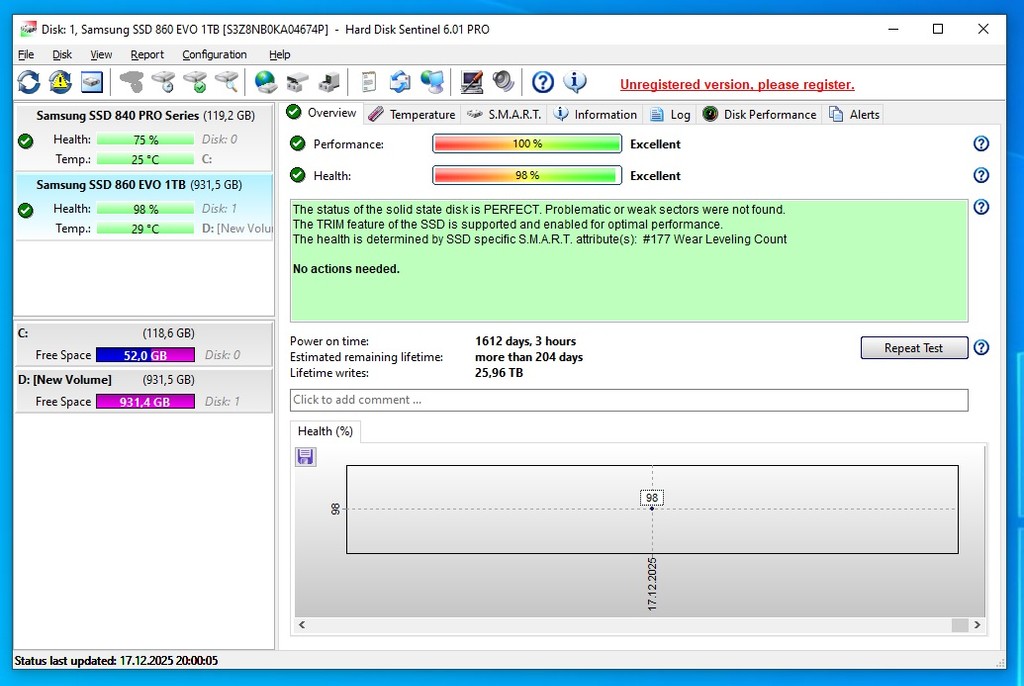This screenshot has height=686, width=1024.
Task: Click the globe disk toolbar icon
Action: tap(265, 82)
